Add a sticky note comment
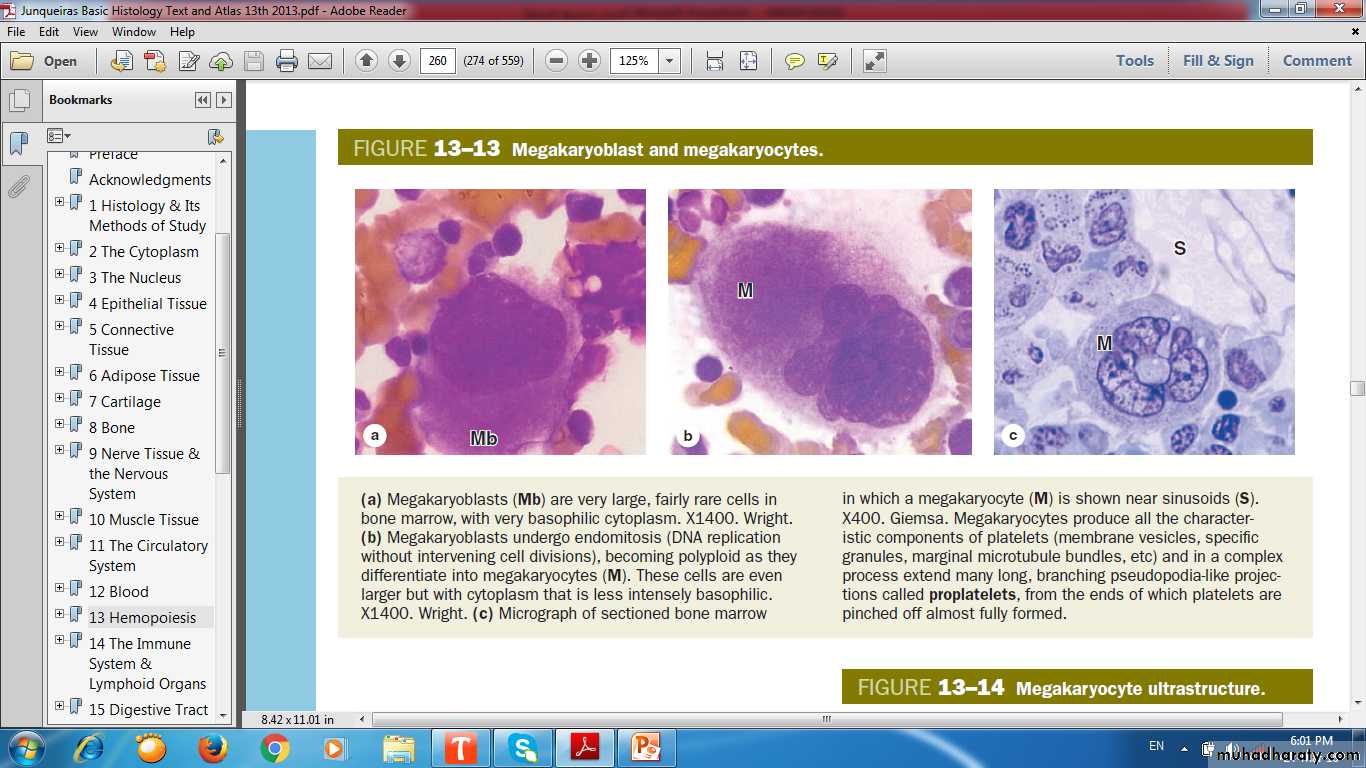 pos(795,61)
